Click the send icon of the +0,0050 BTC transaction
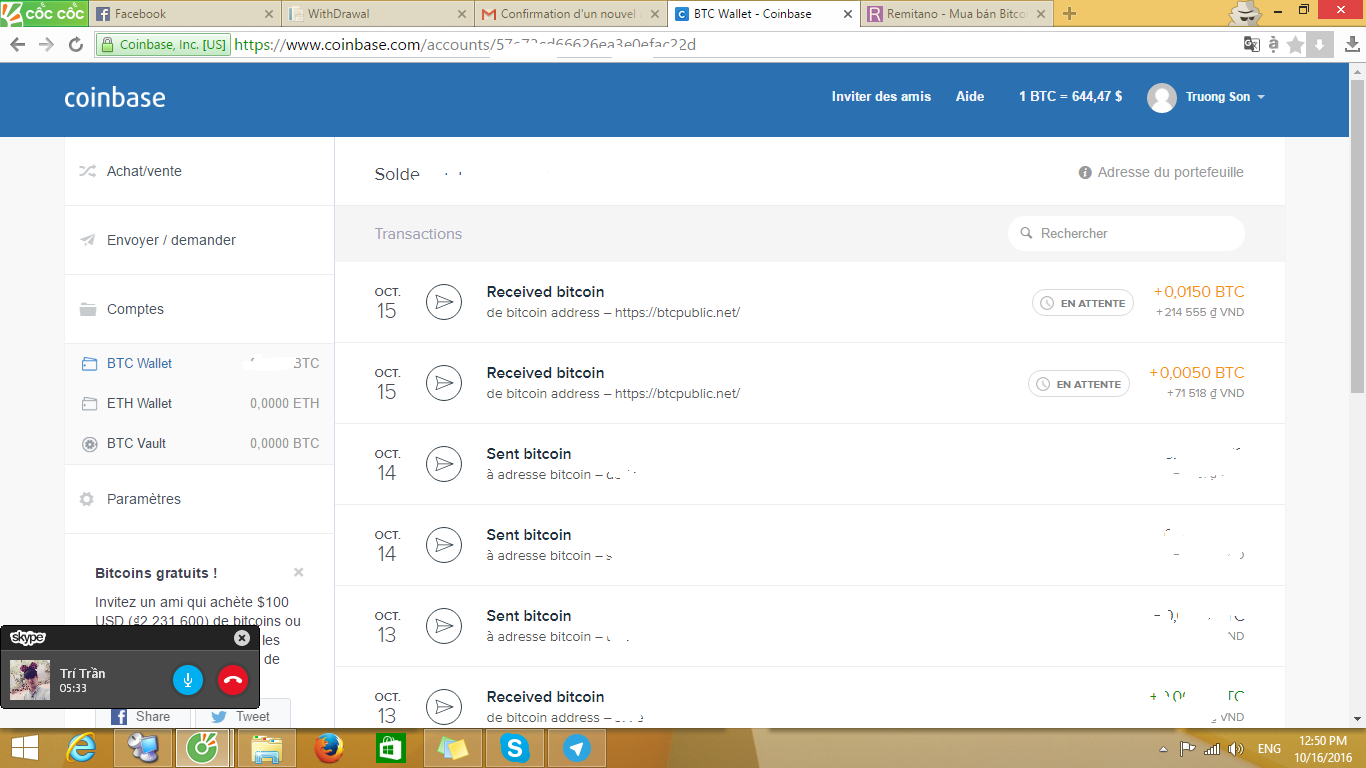The height and width of the screenshot is (768, 1366). (x=443, y=383)
